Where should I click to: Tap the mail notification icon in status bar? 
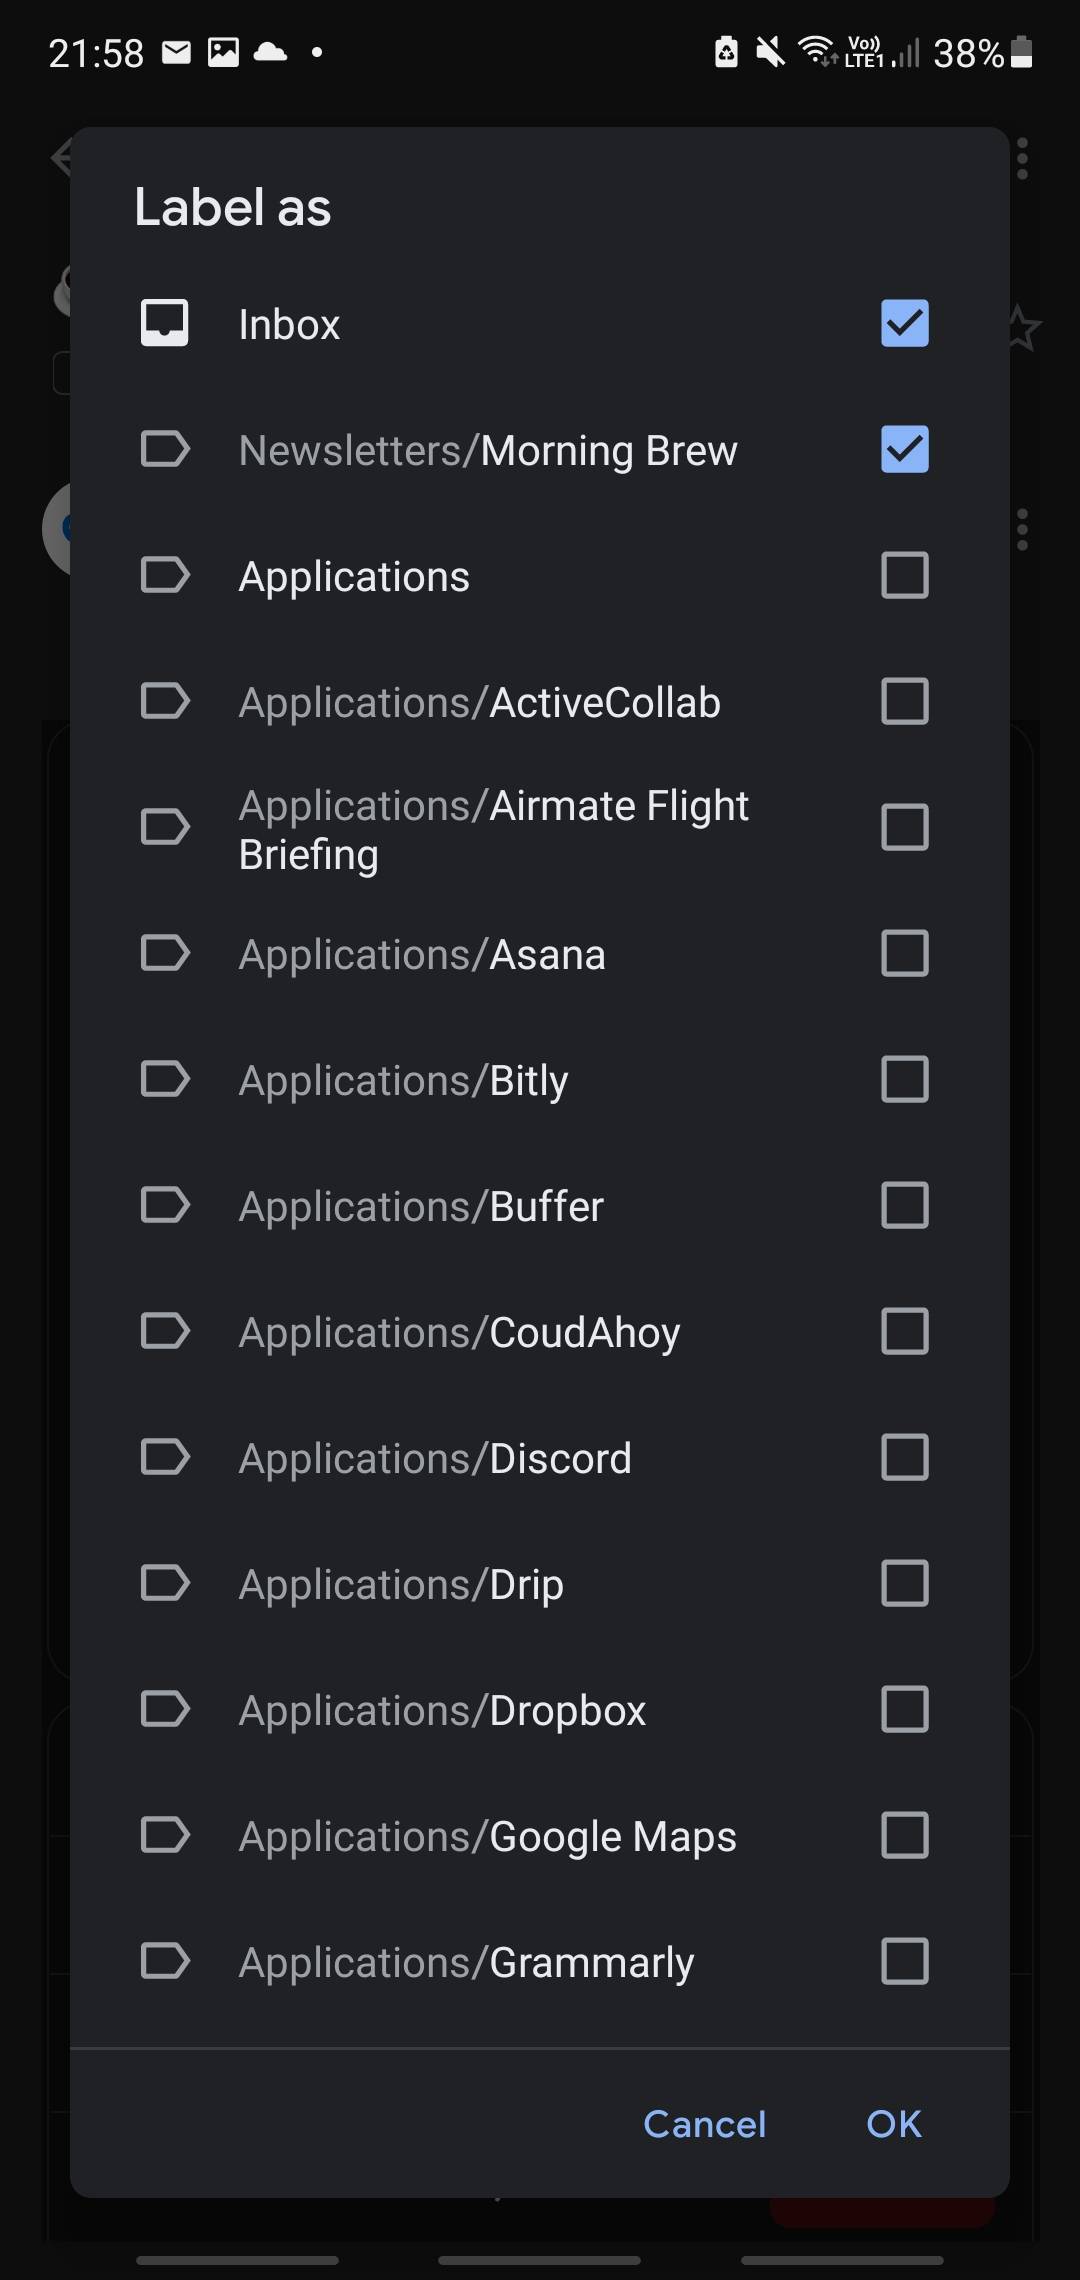click(x=176, y=52)
